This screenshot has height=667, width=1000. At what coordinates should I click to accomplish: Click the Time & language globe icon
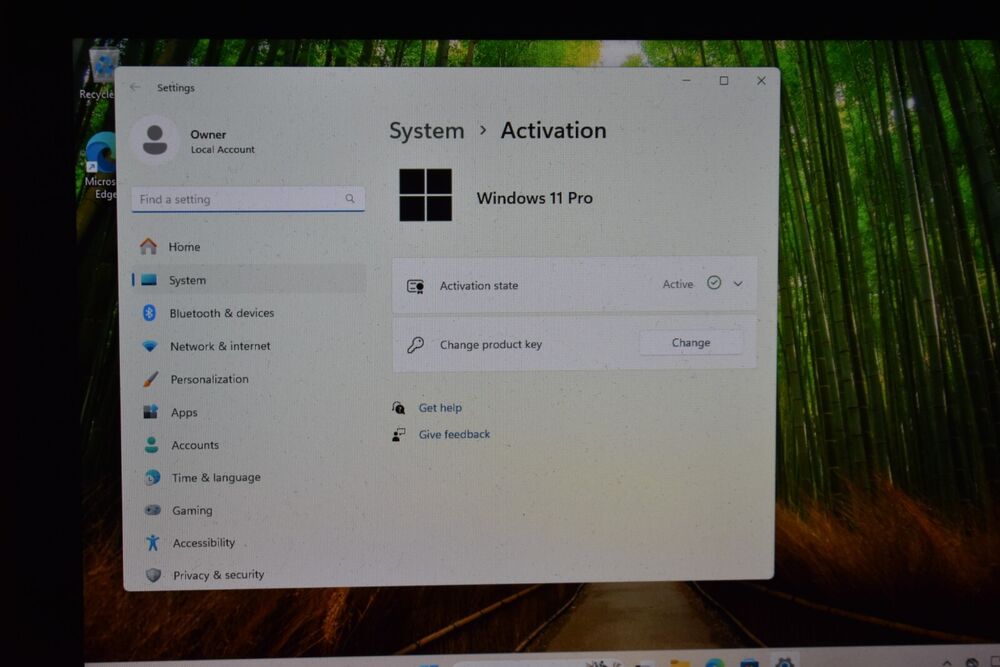[x=152, y=477]
